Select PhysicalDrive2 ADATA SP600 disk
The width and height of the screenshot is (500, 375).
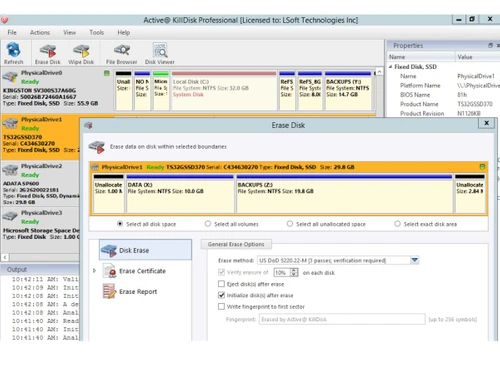click(x=40, y=184)
